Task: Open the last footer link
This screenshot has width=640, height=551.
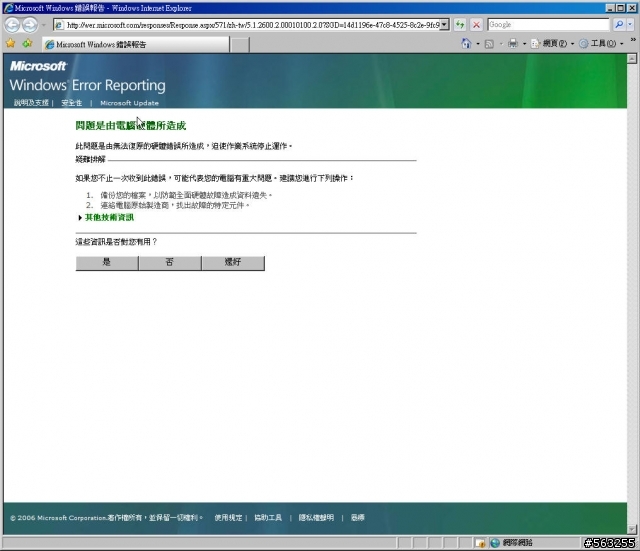Action: [358, 518]
